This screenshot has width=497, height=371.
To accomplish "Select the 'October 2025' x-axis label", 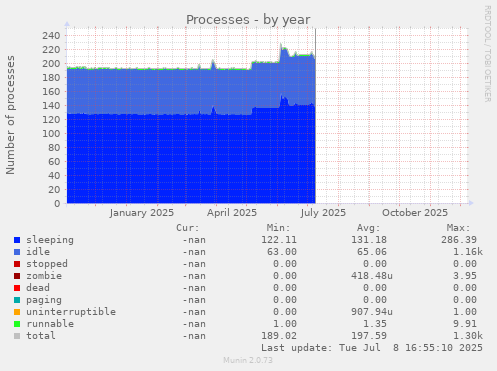I will (x=415, y=213).
